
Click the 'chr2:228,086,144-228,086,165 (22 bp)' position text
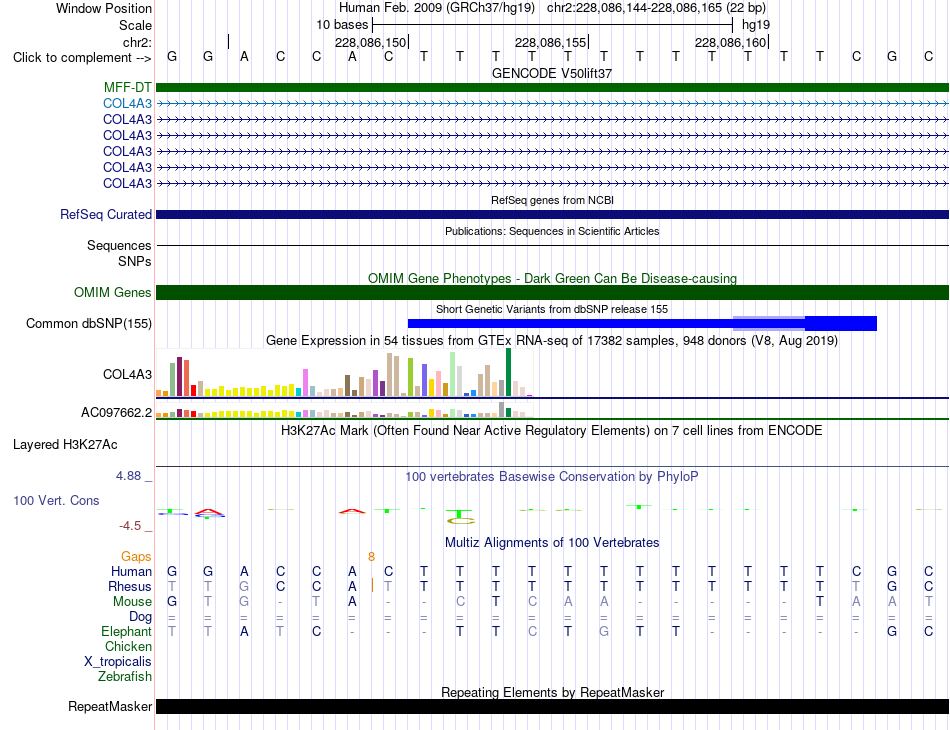(656, 8)
